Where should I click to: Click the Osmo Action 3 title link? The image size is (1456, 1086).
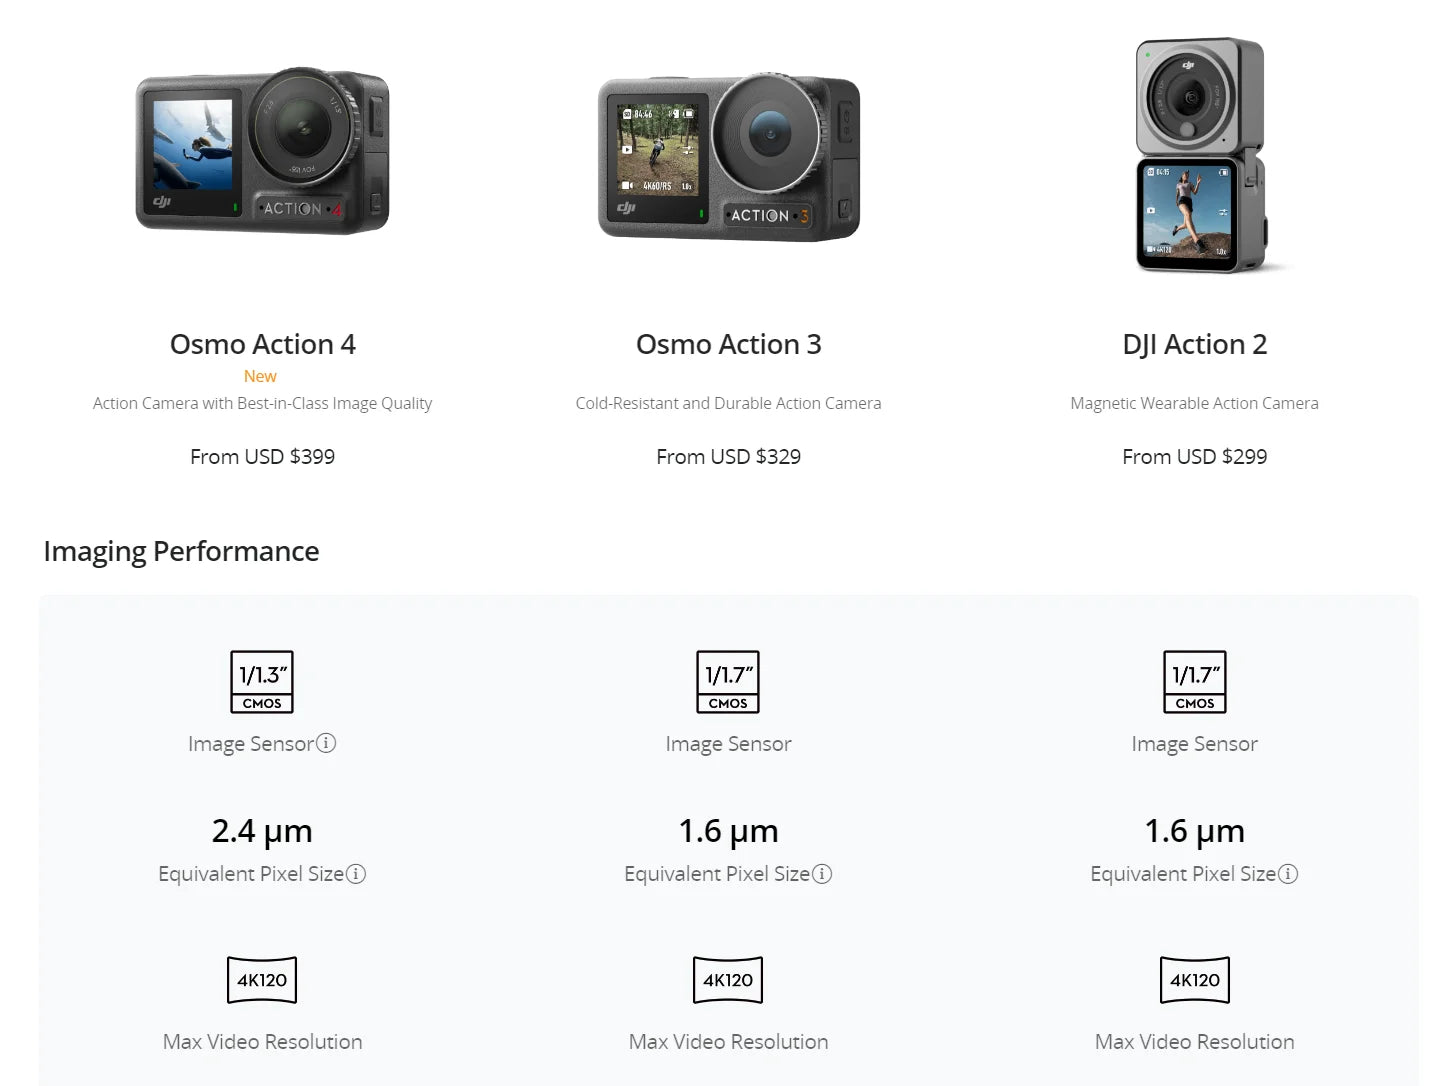click(728, 344)
